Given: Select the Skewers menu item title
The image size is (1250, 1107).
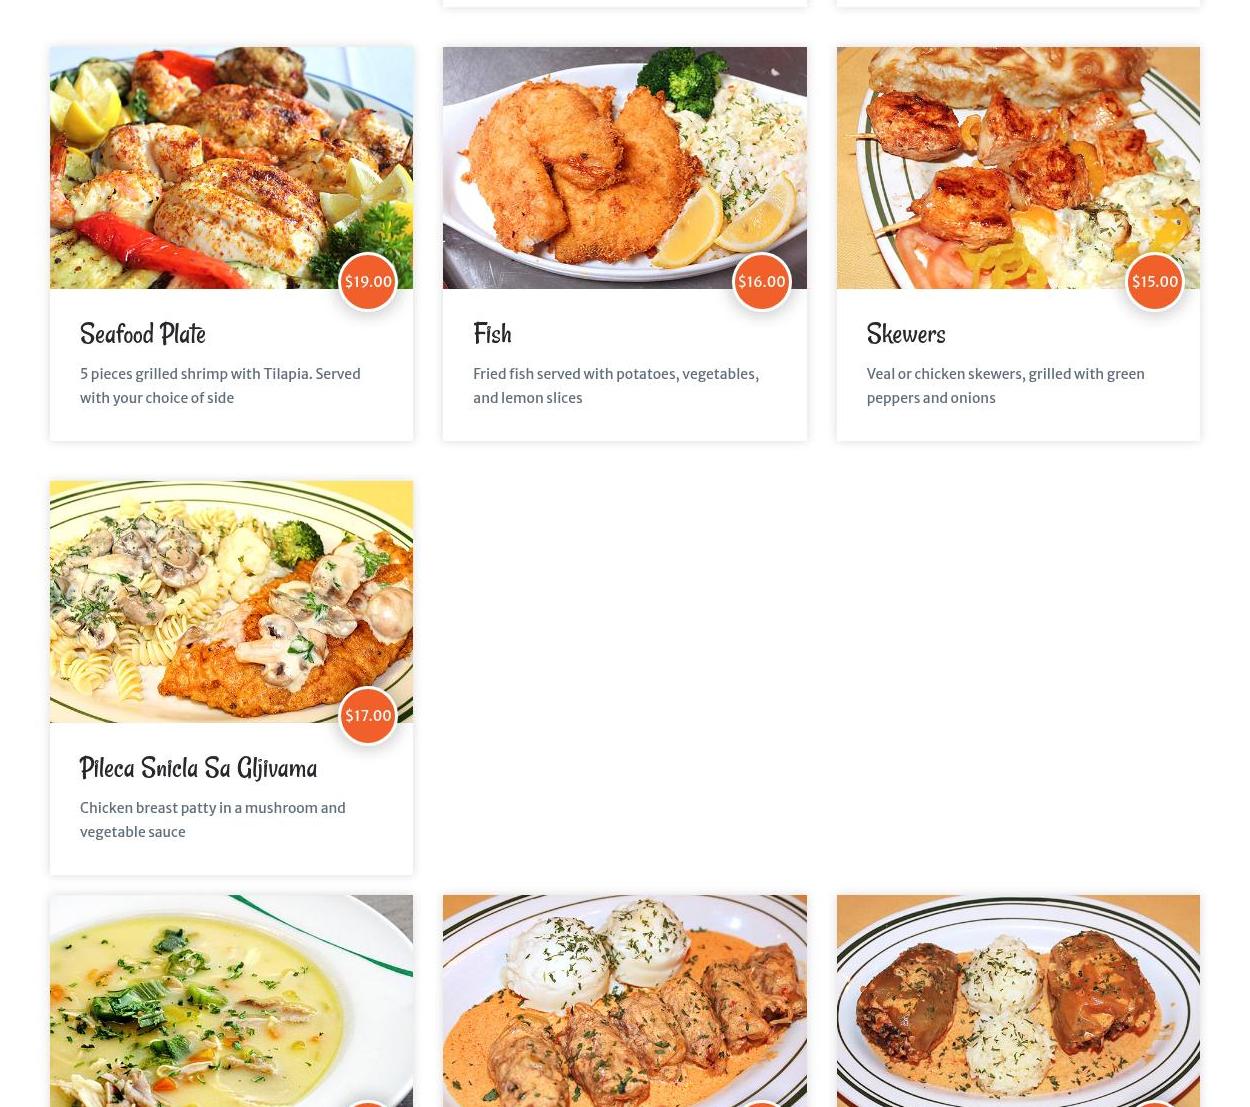Looking at the screenshot, I should tap(905, 334).
